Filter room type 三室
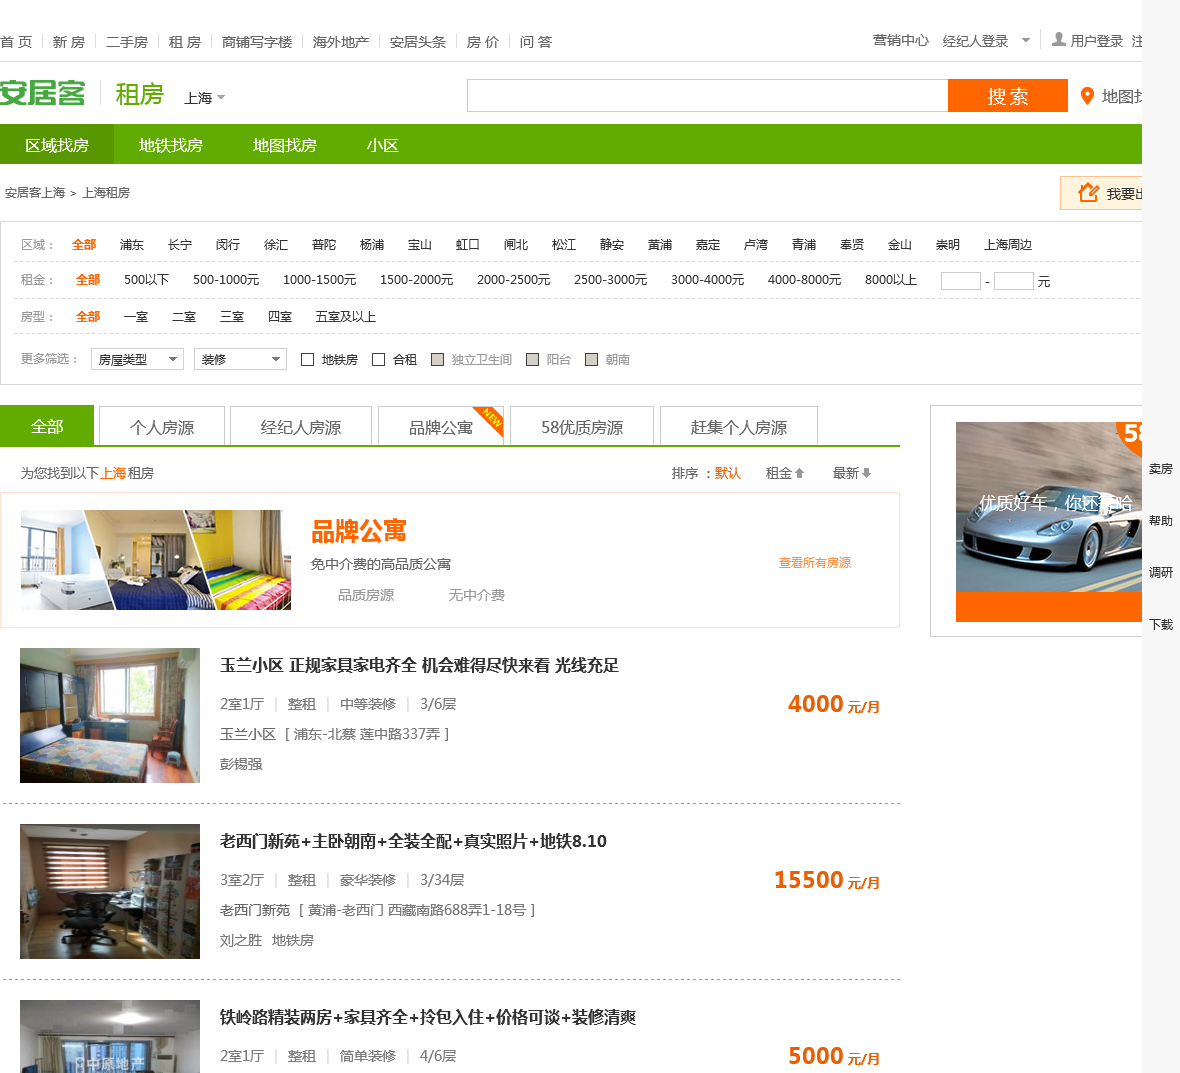This screenshot has height=1073, width=1180. [x=232, y=317]
